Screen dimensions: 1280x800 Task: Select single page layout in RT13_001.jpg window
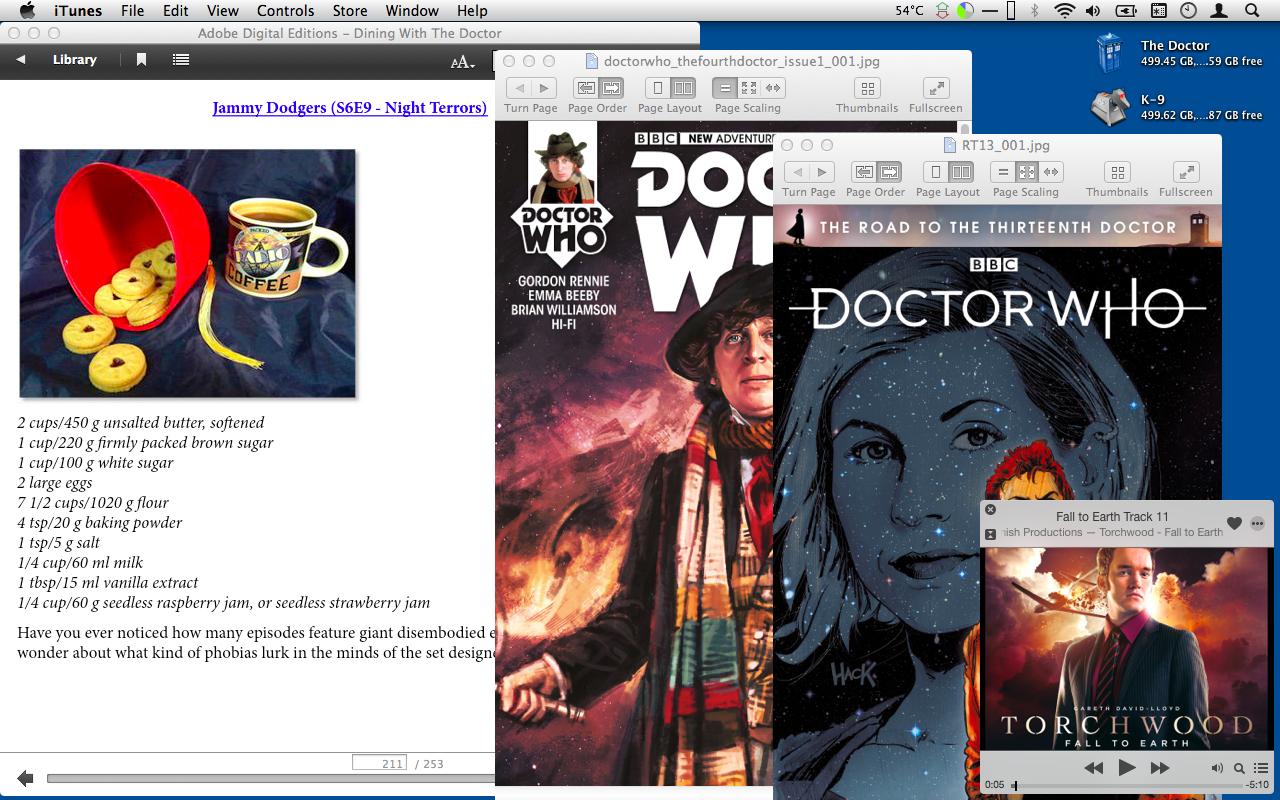[935, 172]
